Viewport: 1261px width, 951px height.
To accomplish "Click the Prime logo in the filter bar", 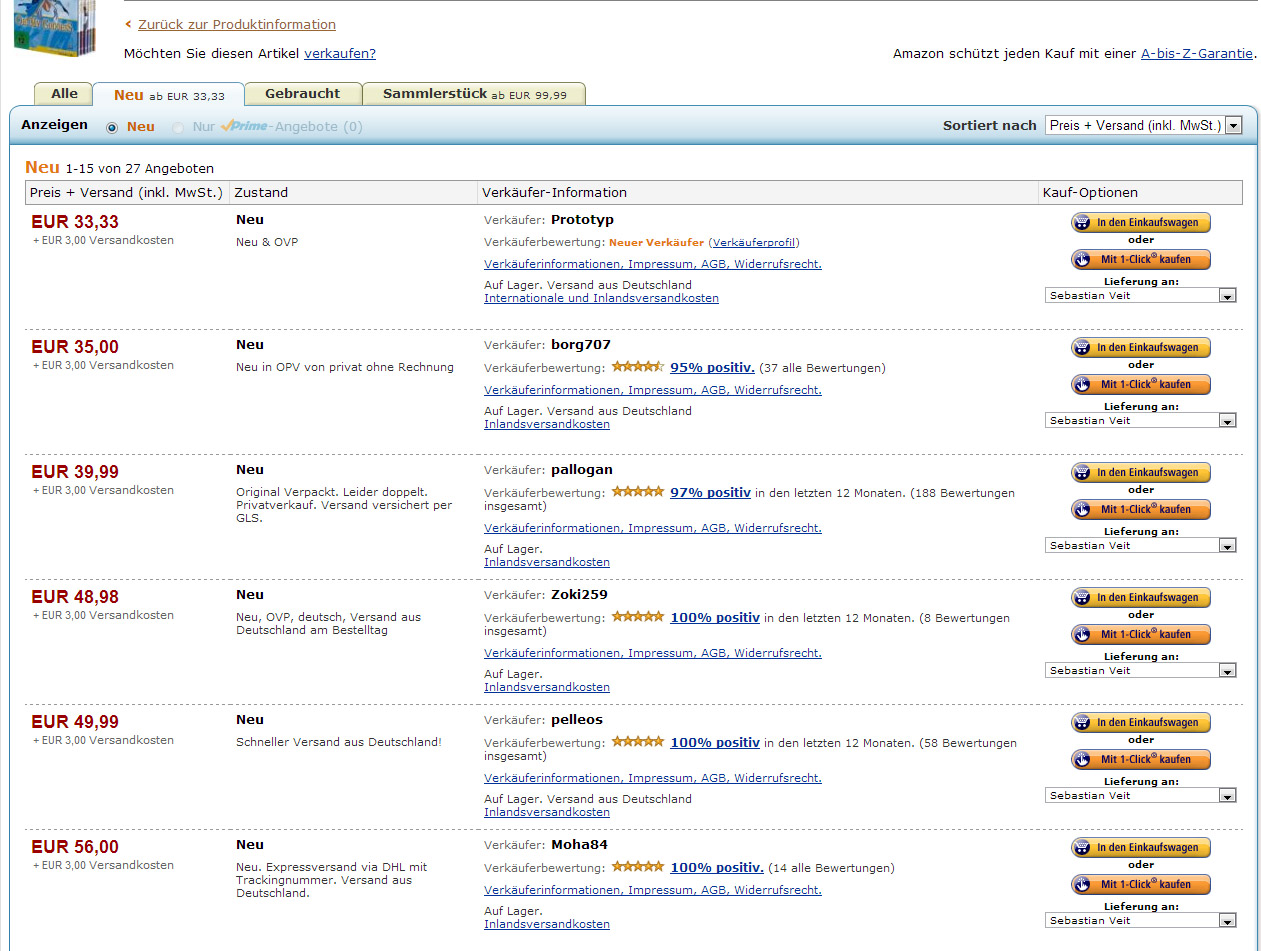I will pos(245,127).
